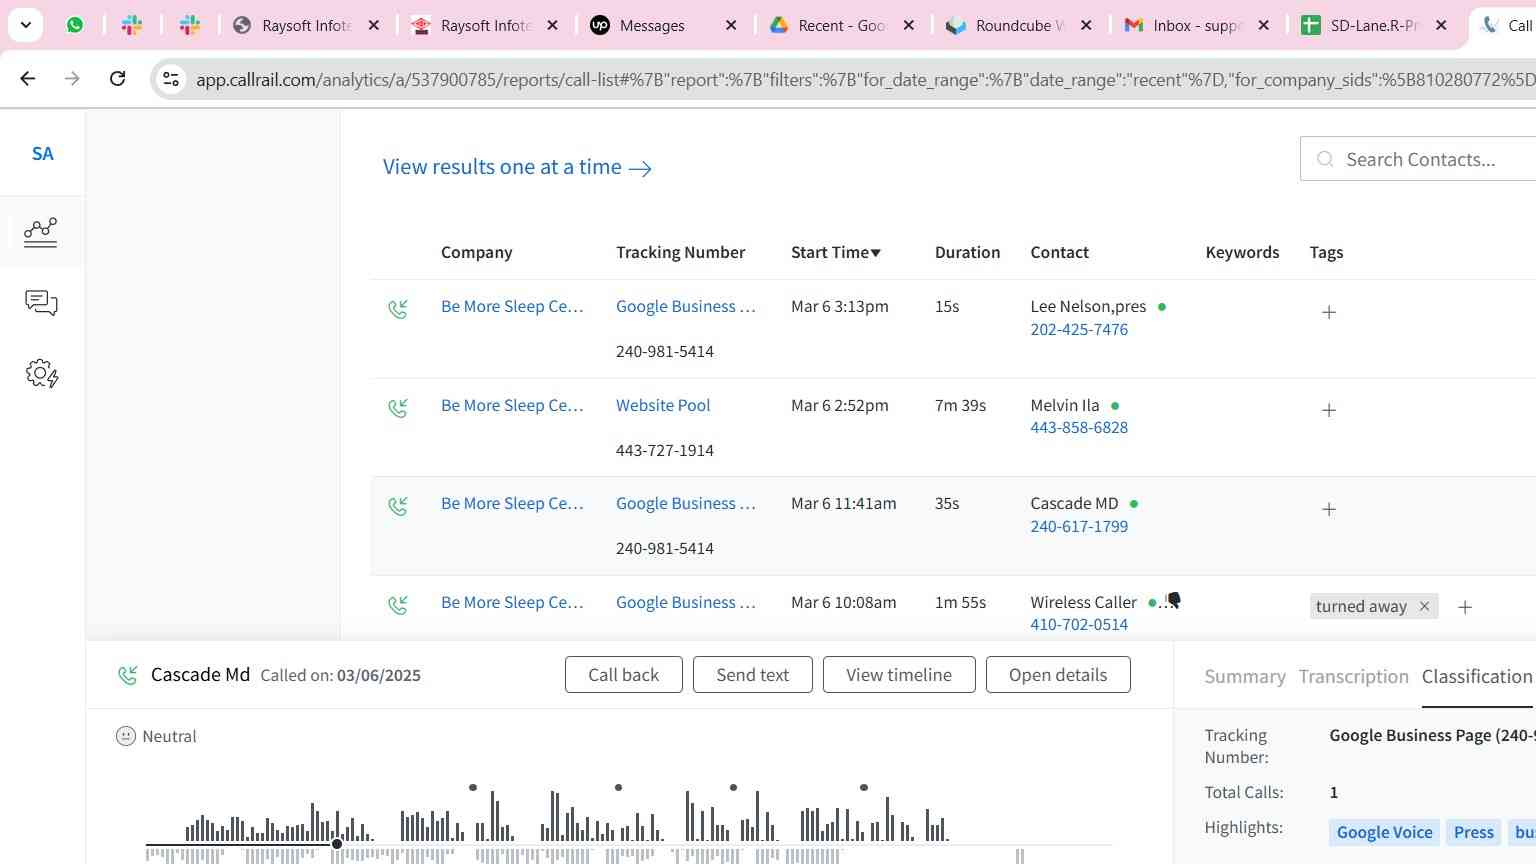Click the Send text button
Viewport: 1536px width, 864px height.
pos(753,675)
